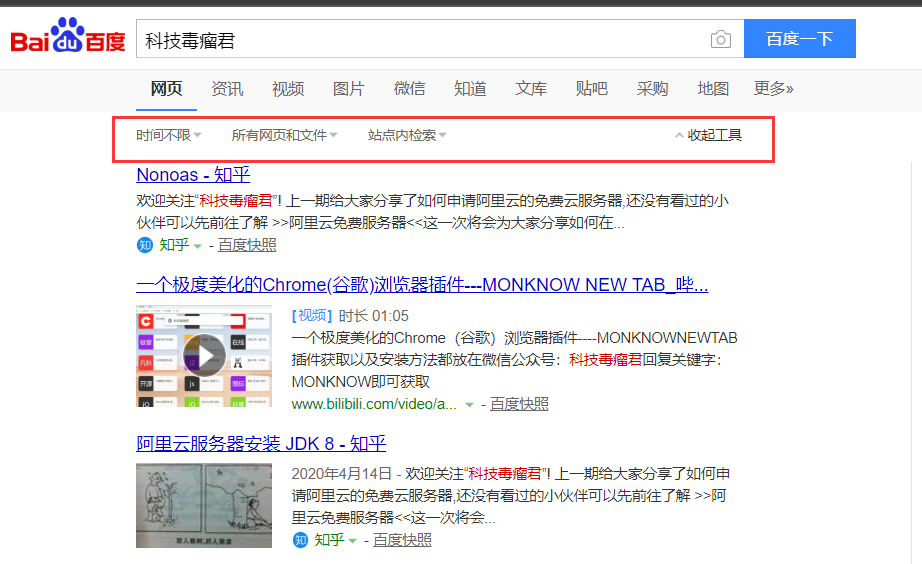This screenshot has height=564, width=922.
Task: Switch to the 地图 tab
Action: tap(713, 89)
